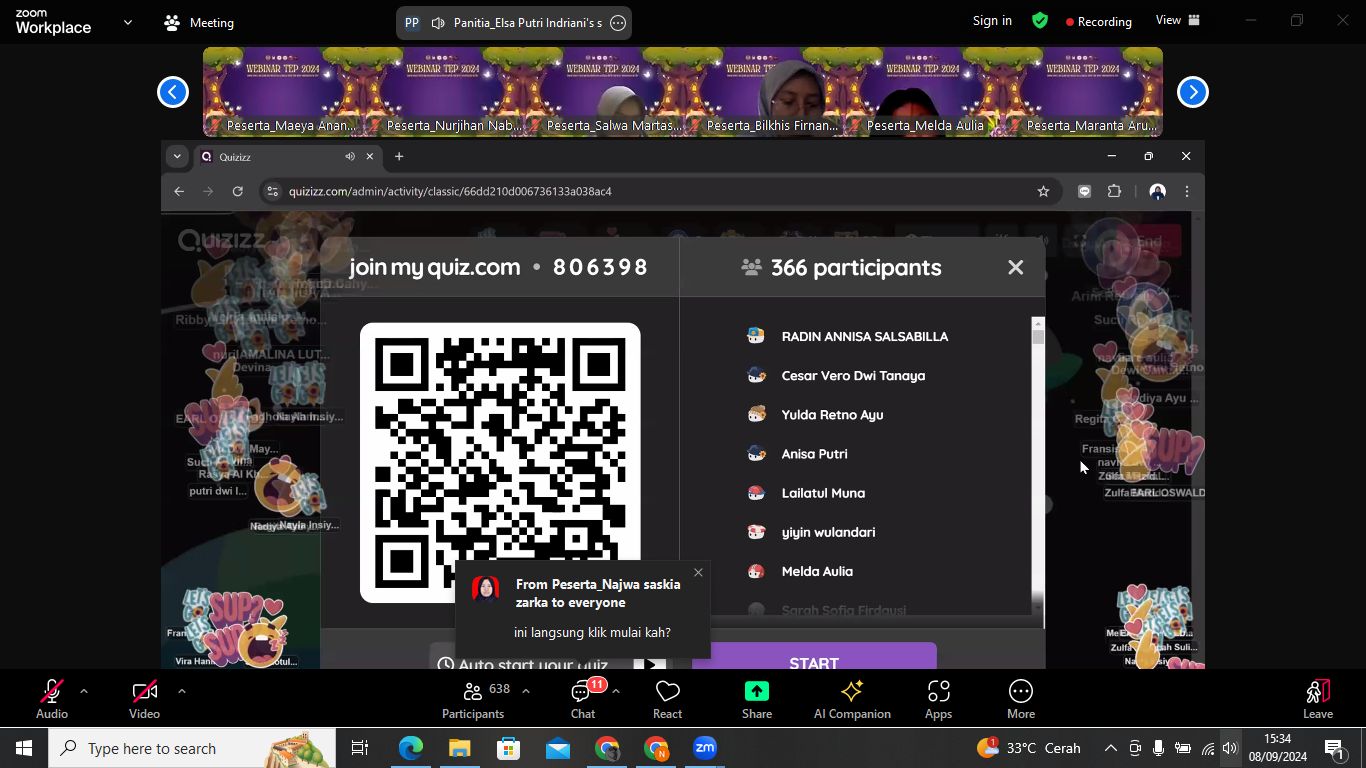Close the Quizizz join dialog
This screenshot has height=768, width=1366.
click(x=1016, y=267)
